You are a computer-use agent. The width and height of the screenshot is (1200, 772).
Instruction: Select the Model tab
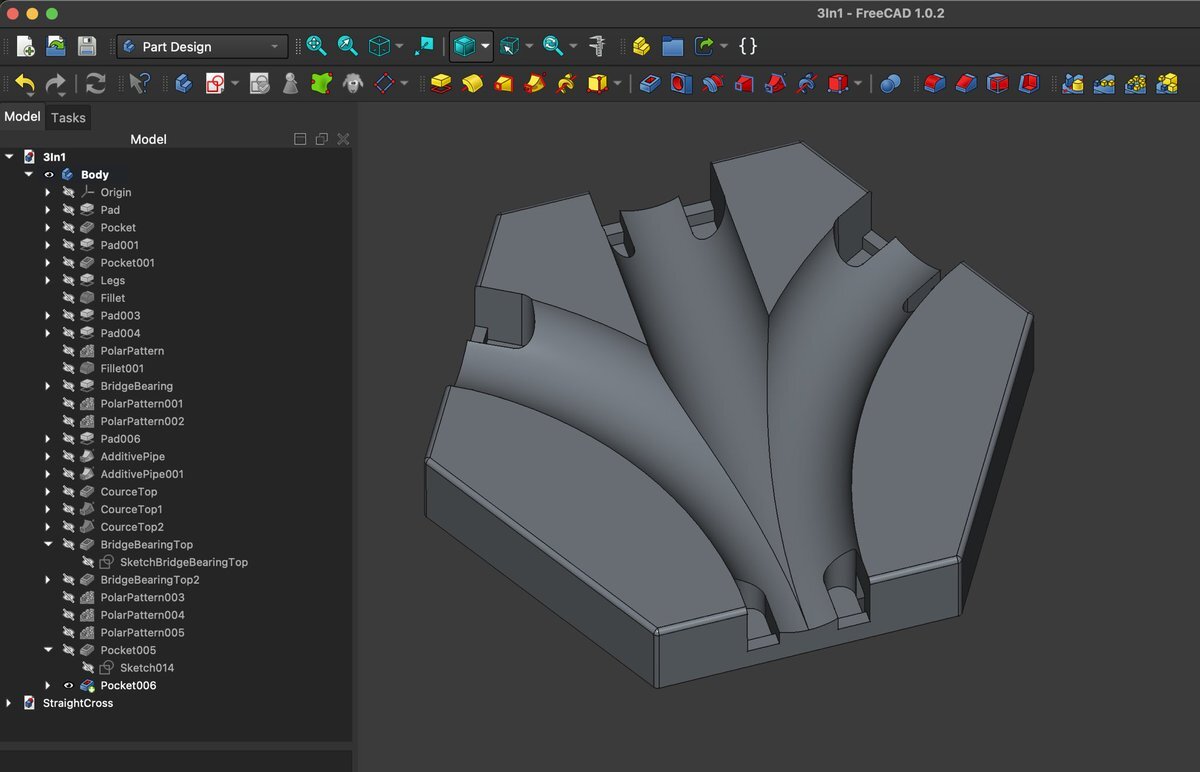pos(22,117)
